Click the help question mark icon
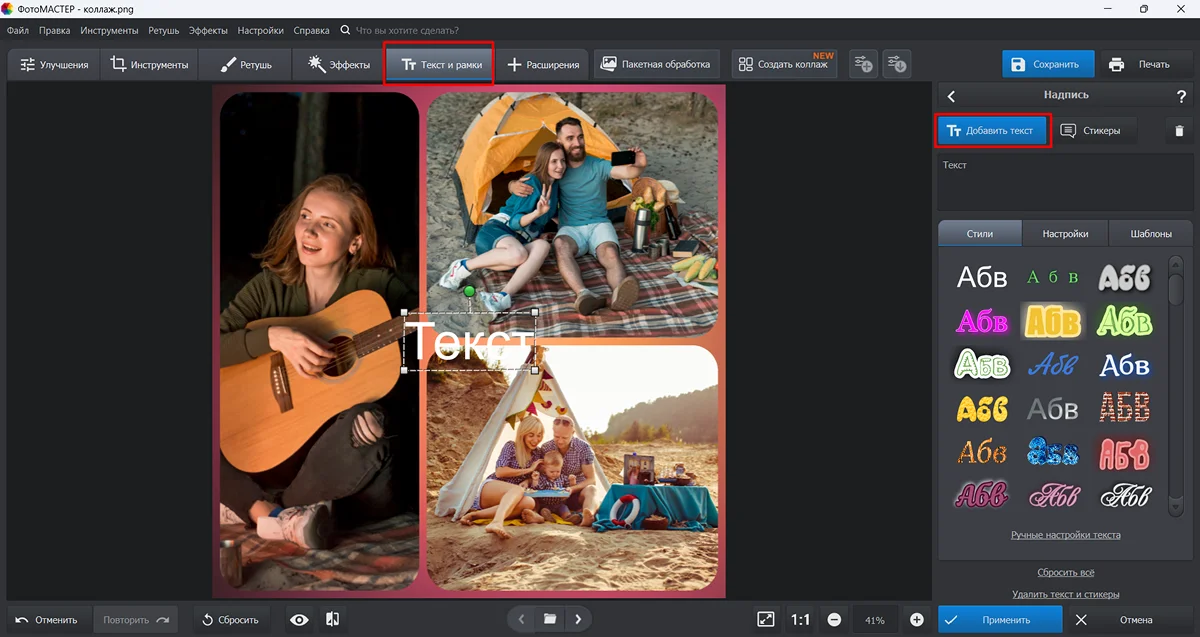 1181,96
